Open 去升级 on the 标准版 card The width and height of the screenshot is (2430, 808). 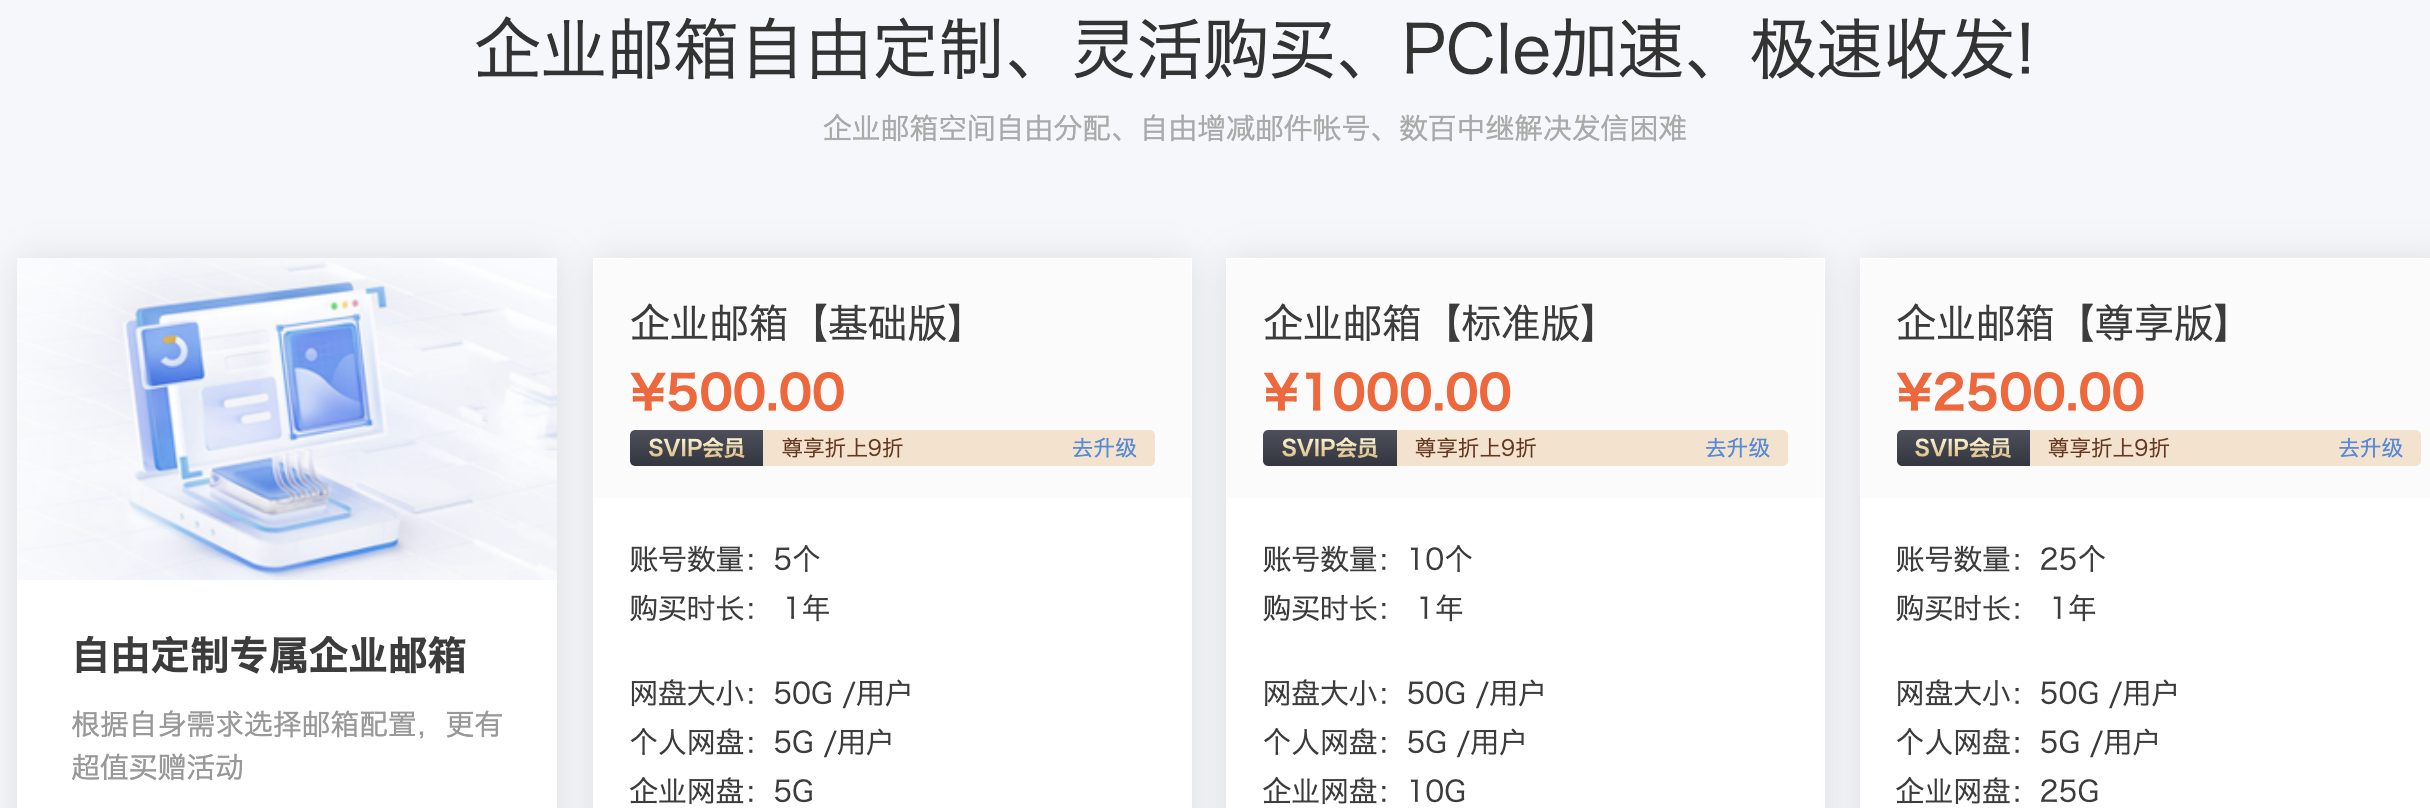[1736, 449]
